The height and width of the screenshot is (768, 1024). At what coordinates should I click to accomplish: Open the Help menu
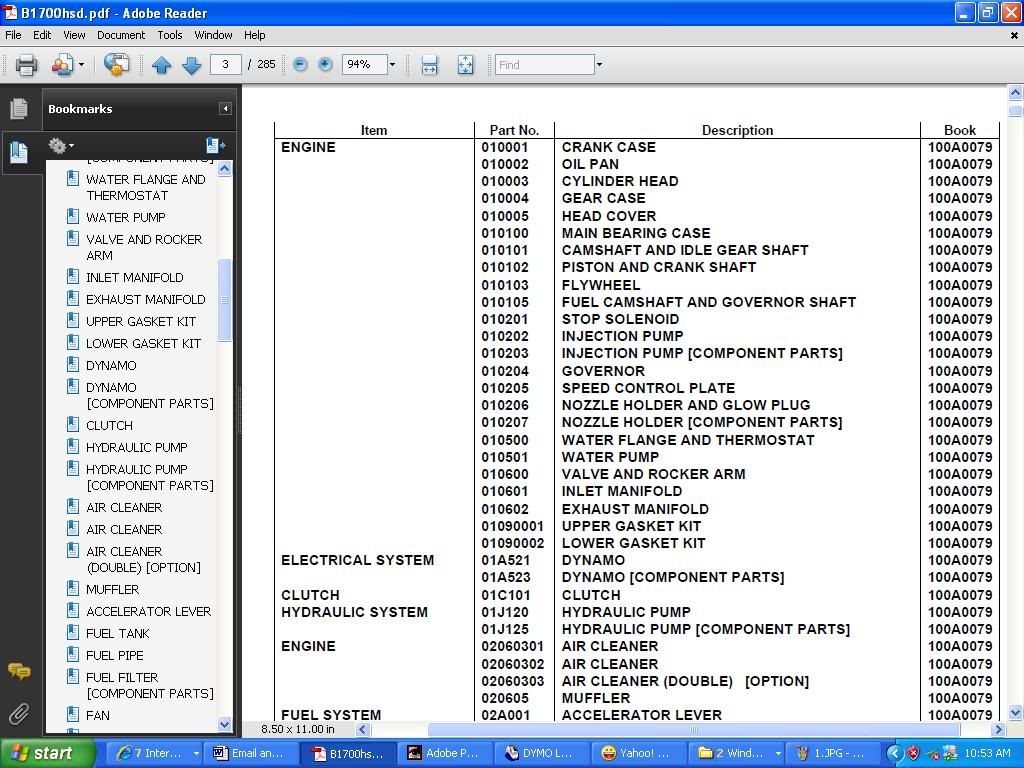pos(255,35)
